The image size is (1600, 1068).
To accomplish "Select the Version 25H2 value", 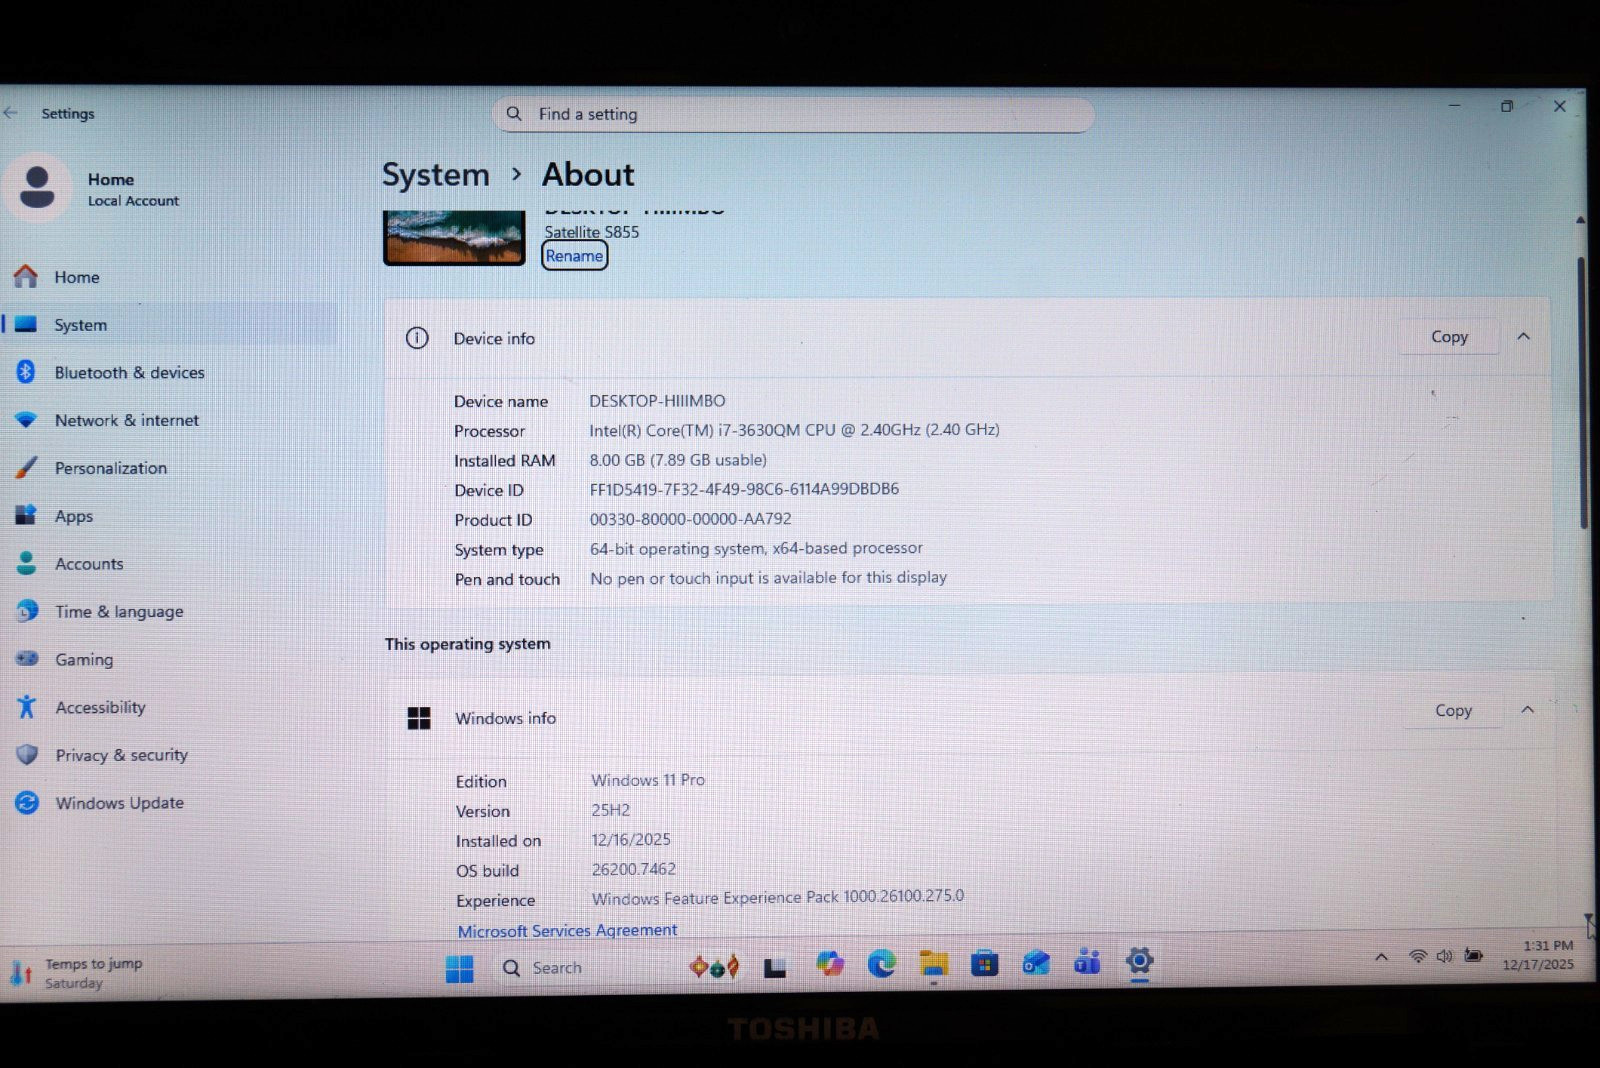I will [611, 810].
